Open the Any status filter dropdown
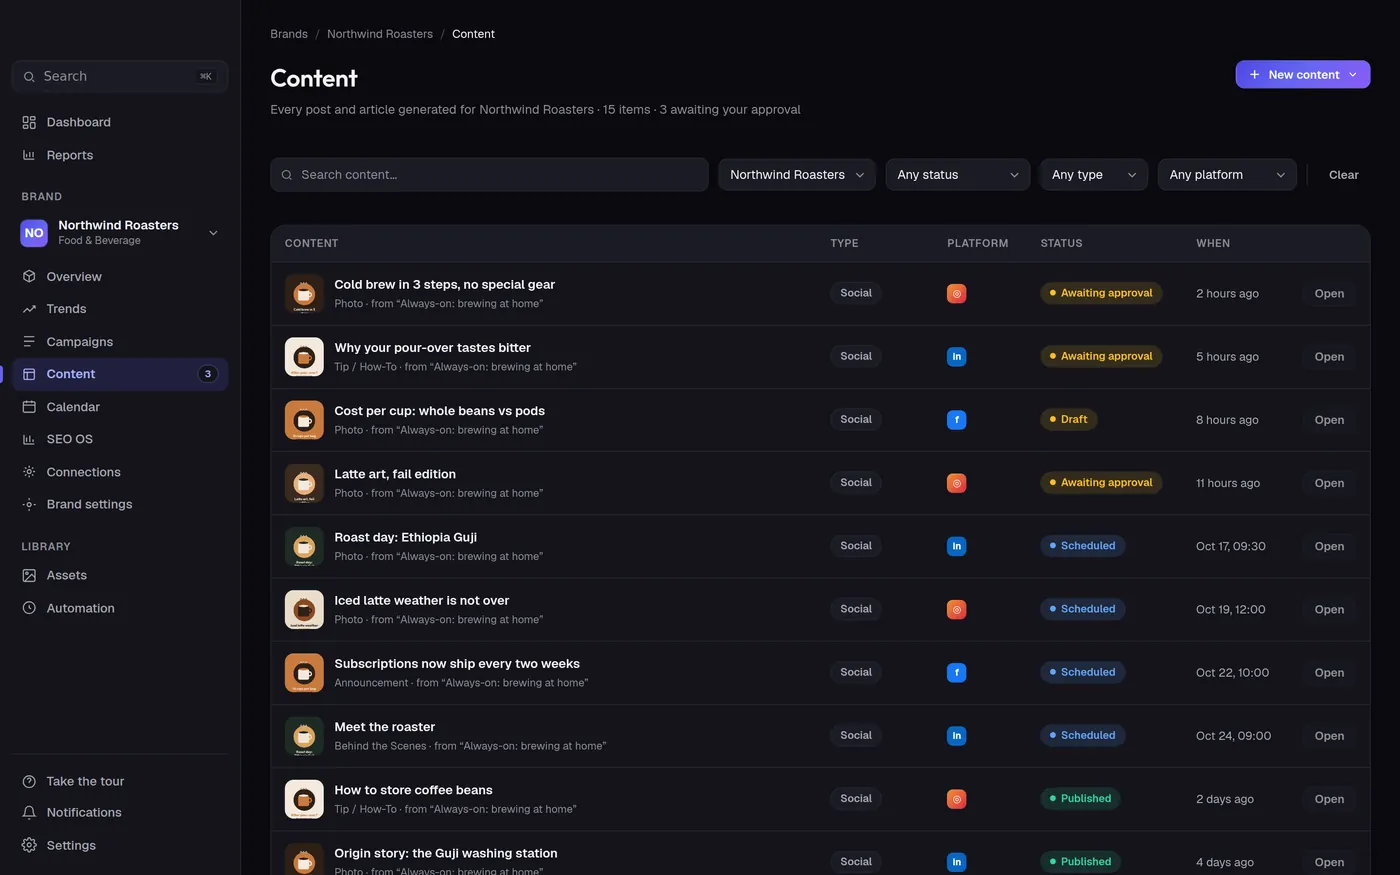The image size is (1400, 875). pyautogui.click(x=958, y=175)
